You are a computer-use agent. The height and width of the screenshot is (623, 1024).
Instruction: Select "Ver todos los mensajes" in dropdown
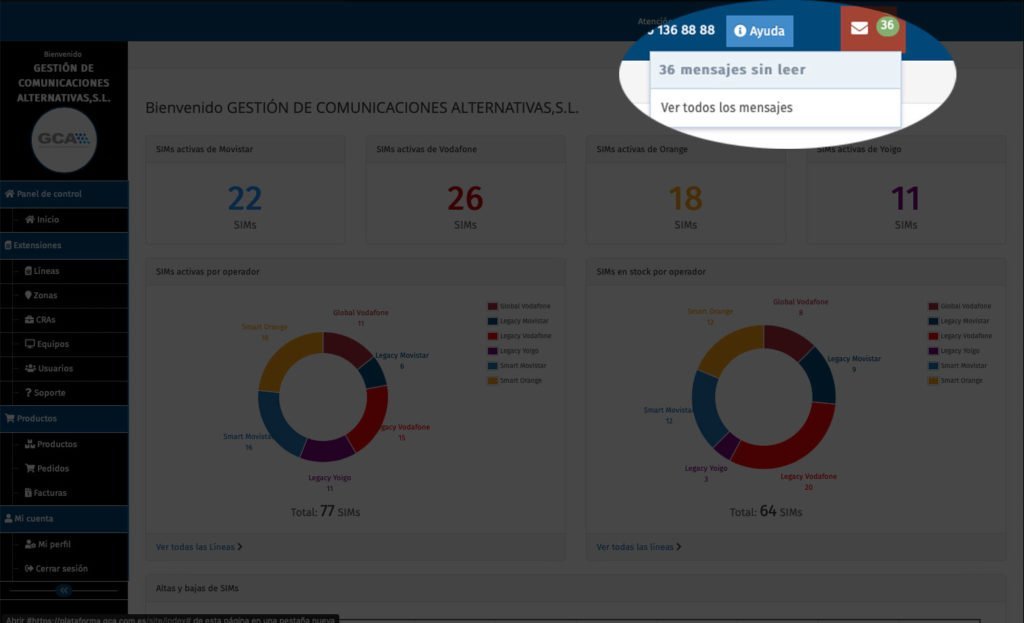pyautogui.click(x=726, y=108)
